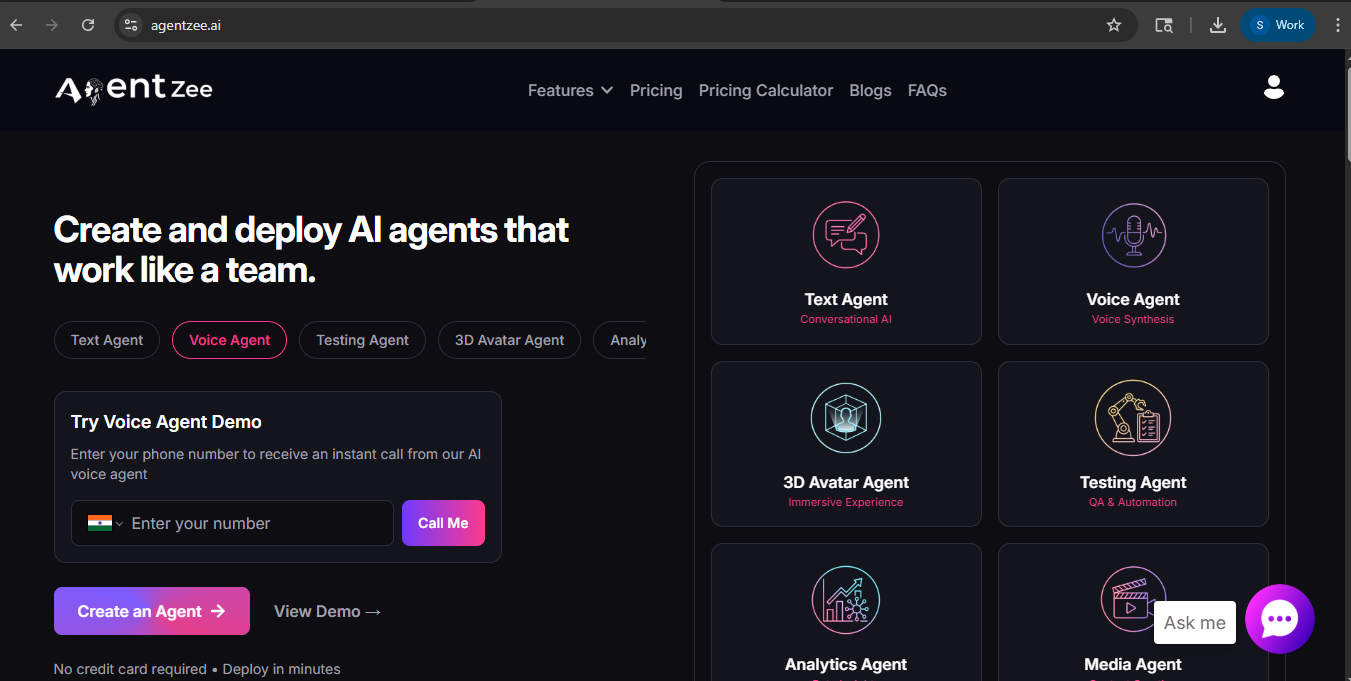
Task: Click the Immersive Experience subtitle text
Action: [846, 502]
